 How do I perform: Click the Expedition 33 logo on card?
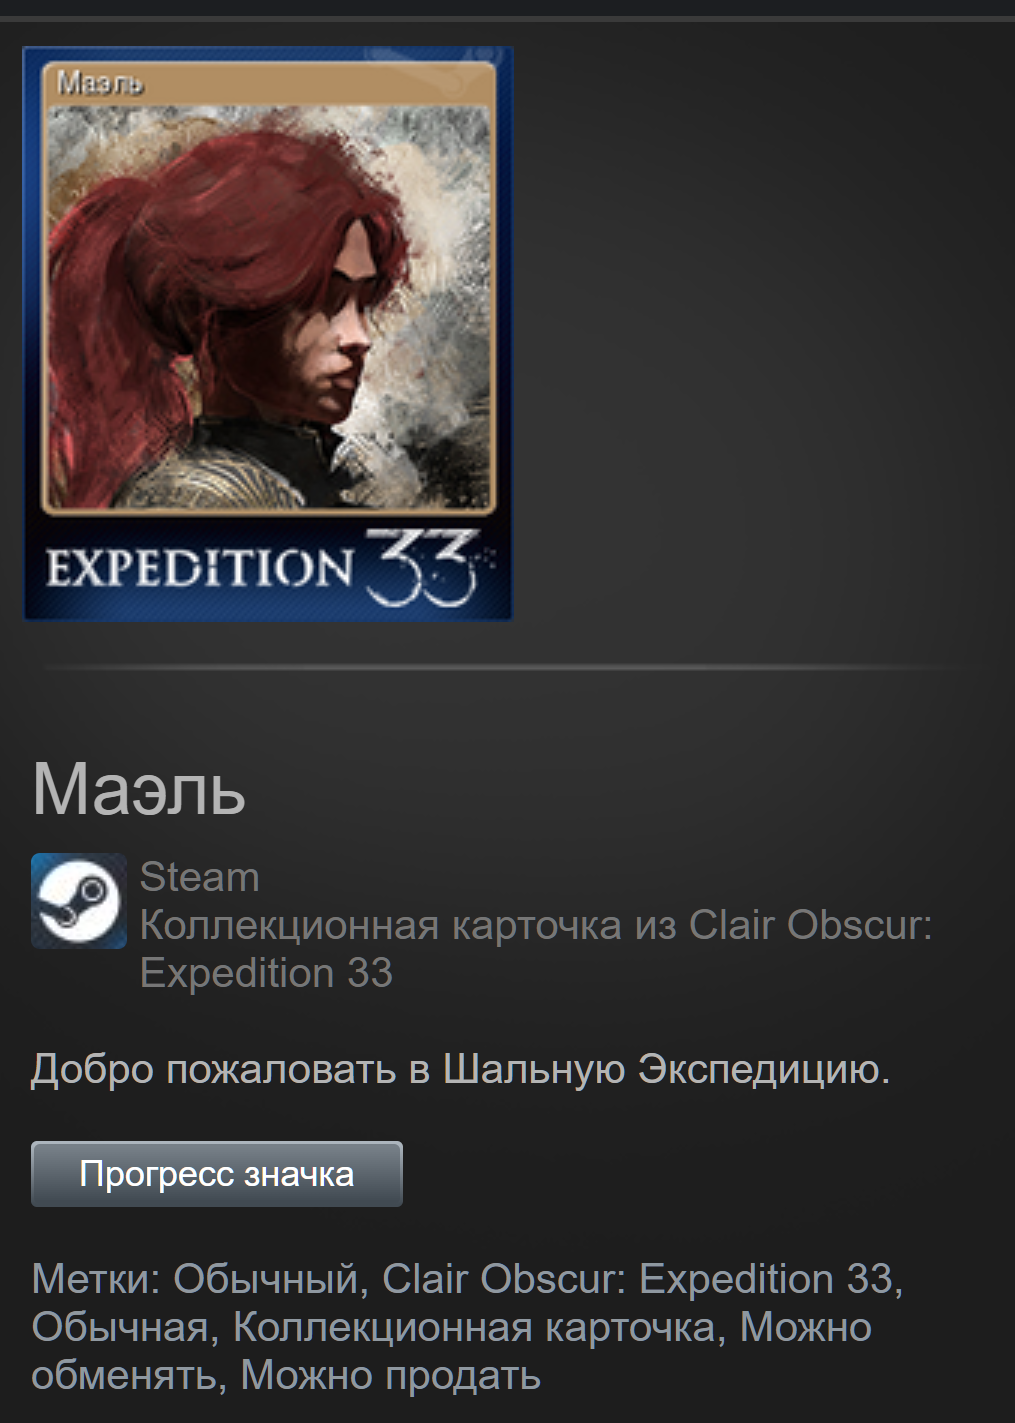[264, 568]
